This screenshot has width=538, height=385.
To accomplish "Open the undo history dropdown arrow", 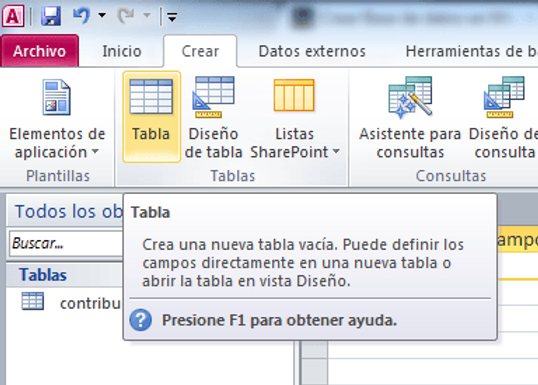I will click(102, 15).
